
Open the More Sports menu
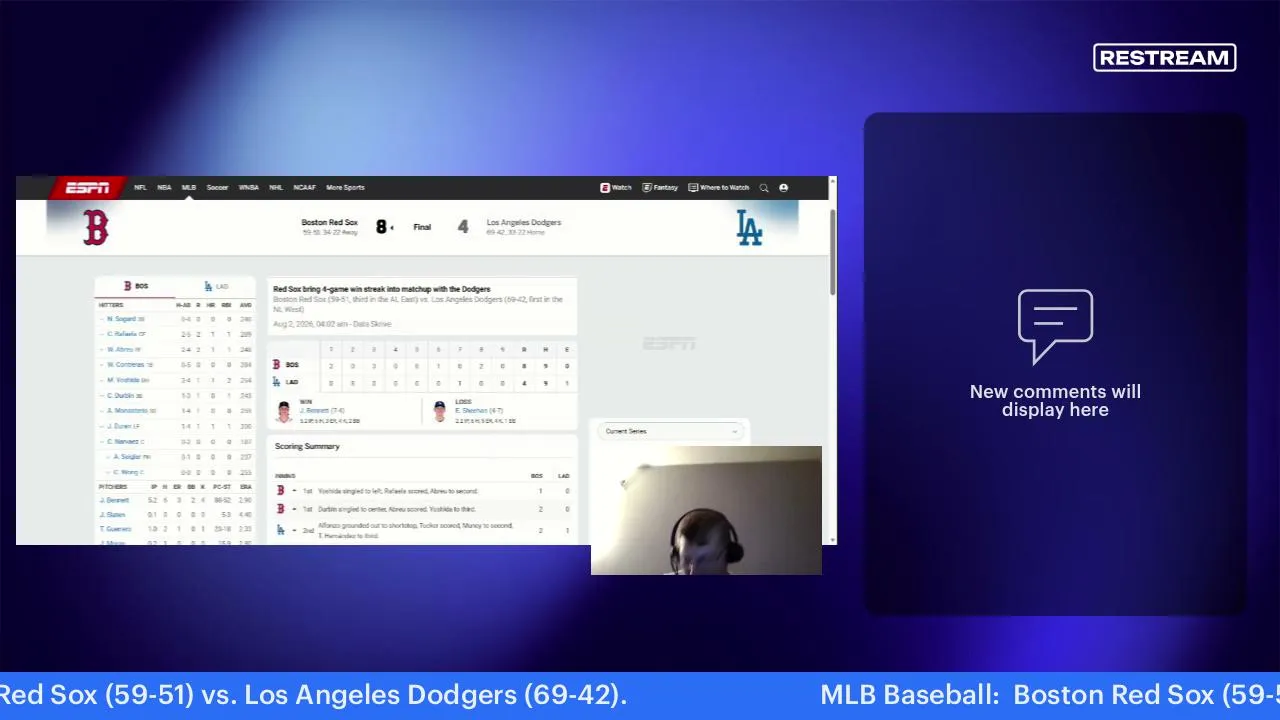[x=345, y=188]
